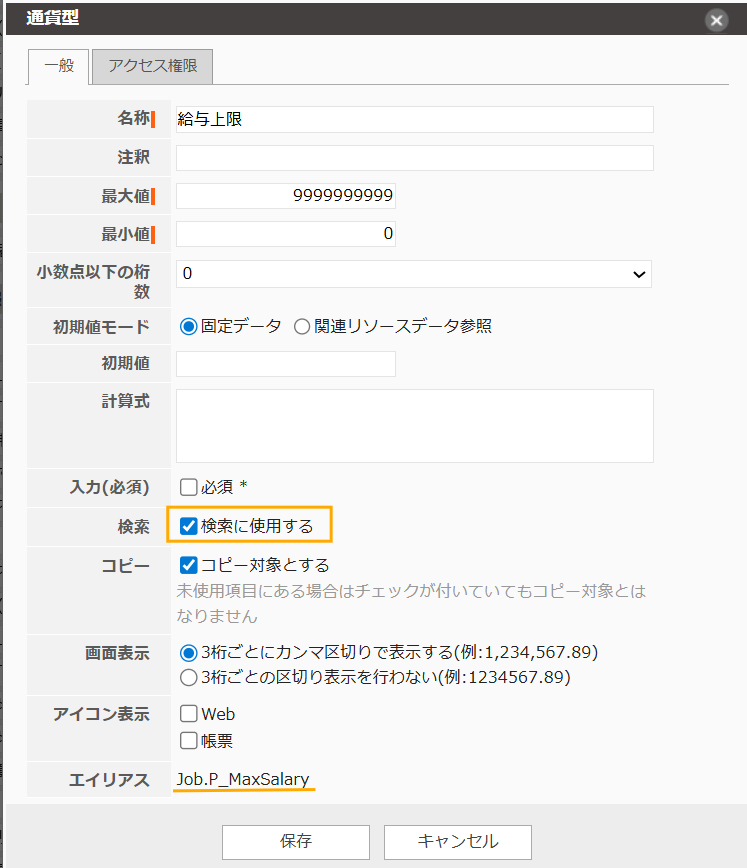This screenshot has width=747, height=868.
Task: Click the 初期値 input field
Action: point(286,364)
